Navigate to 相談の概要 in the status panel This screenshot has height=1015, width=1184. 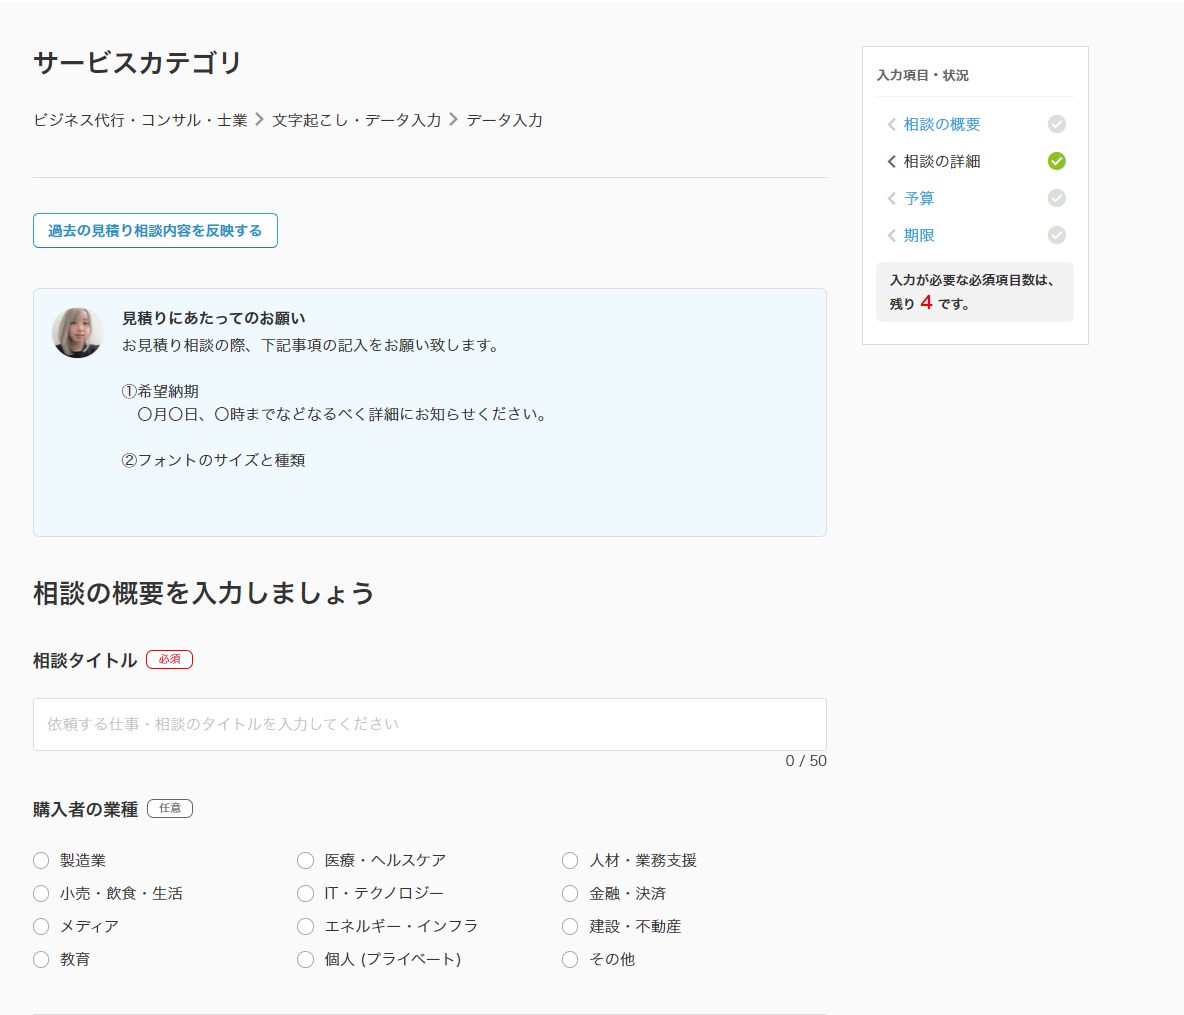point(940,124)
